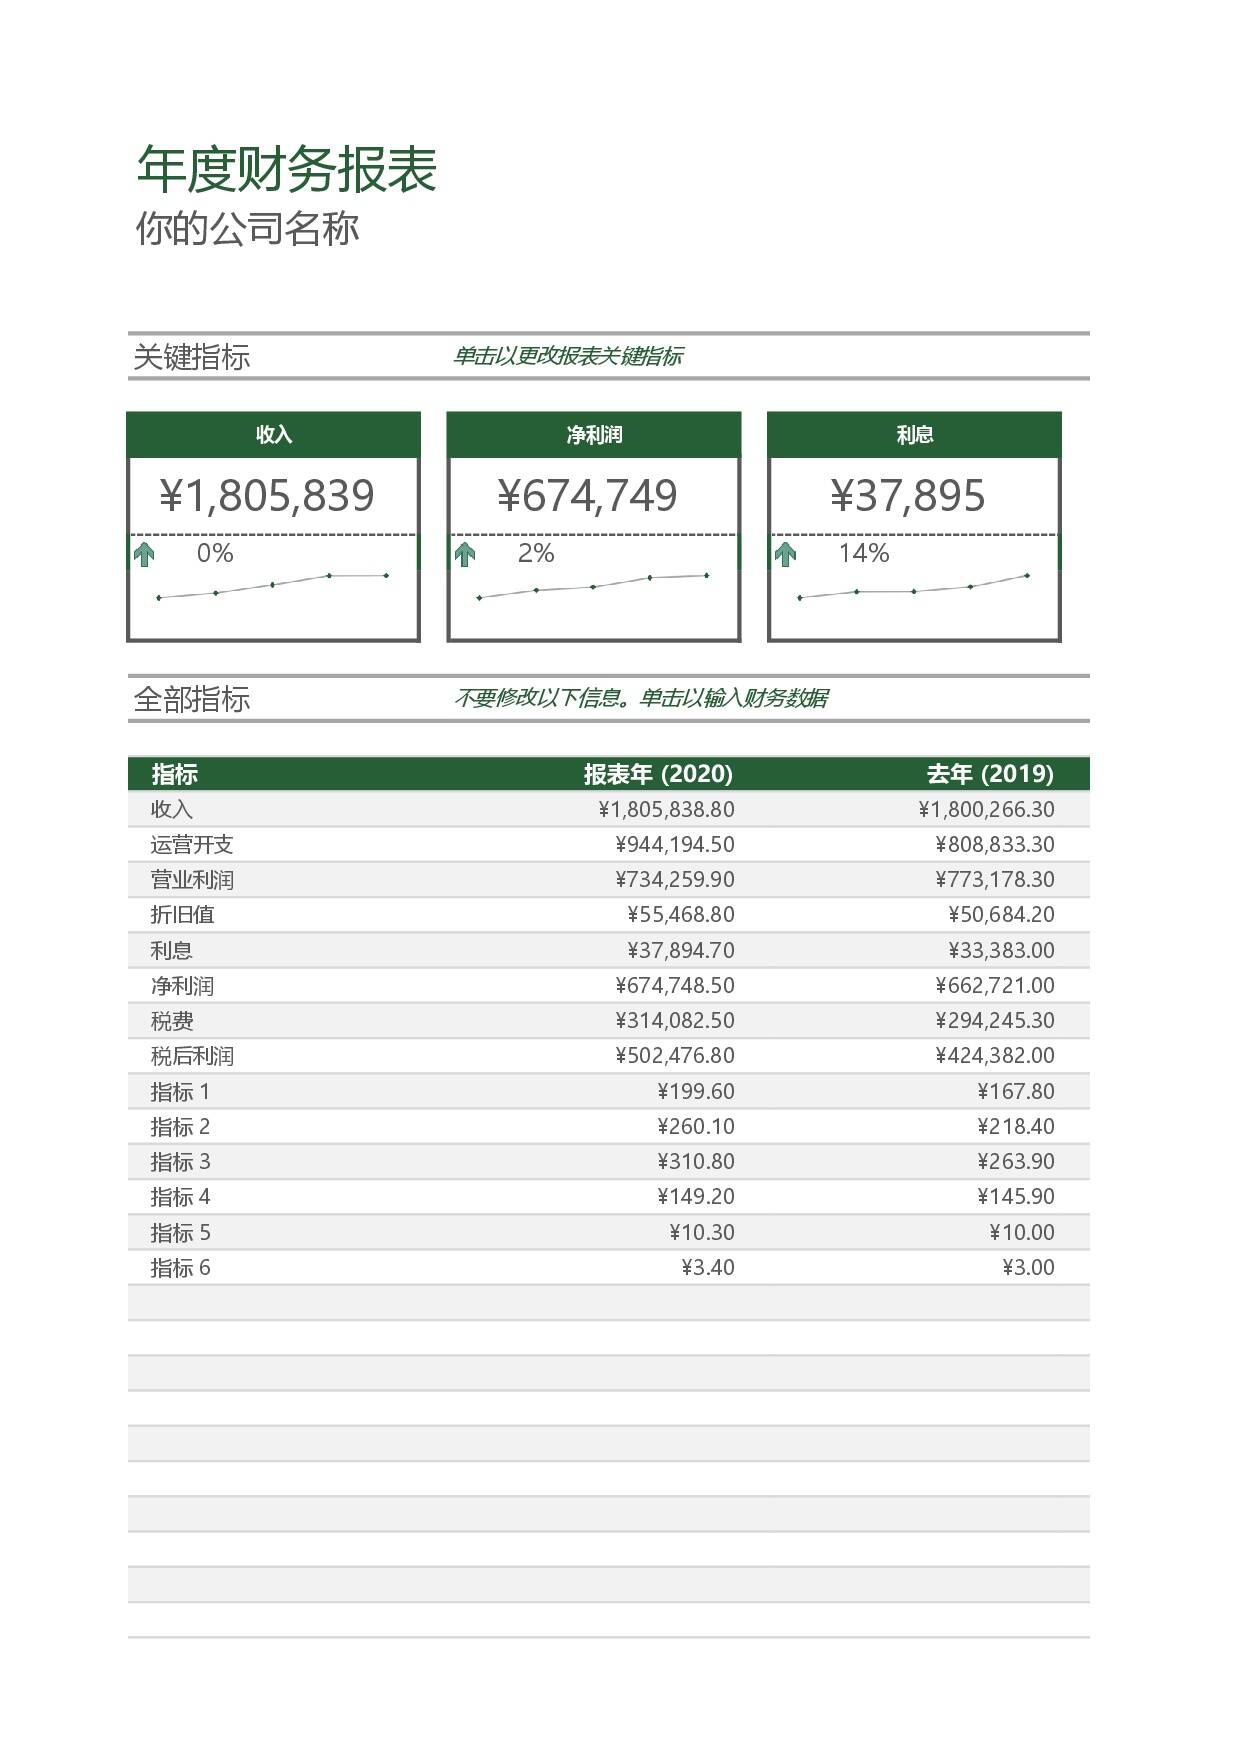Select the 去年 (2019) column header

pos(989,774)
